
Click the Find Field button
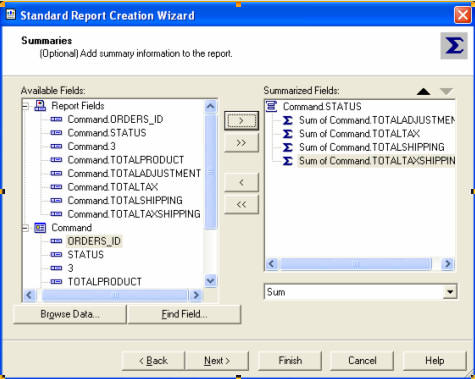(184, 314)
